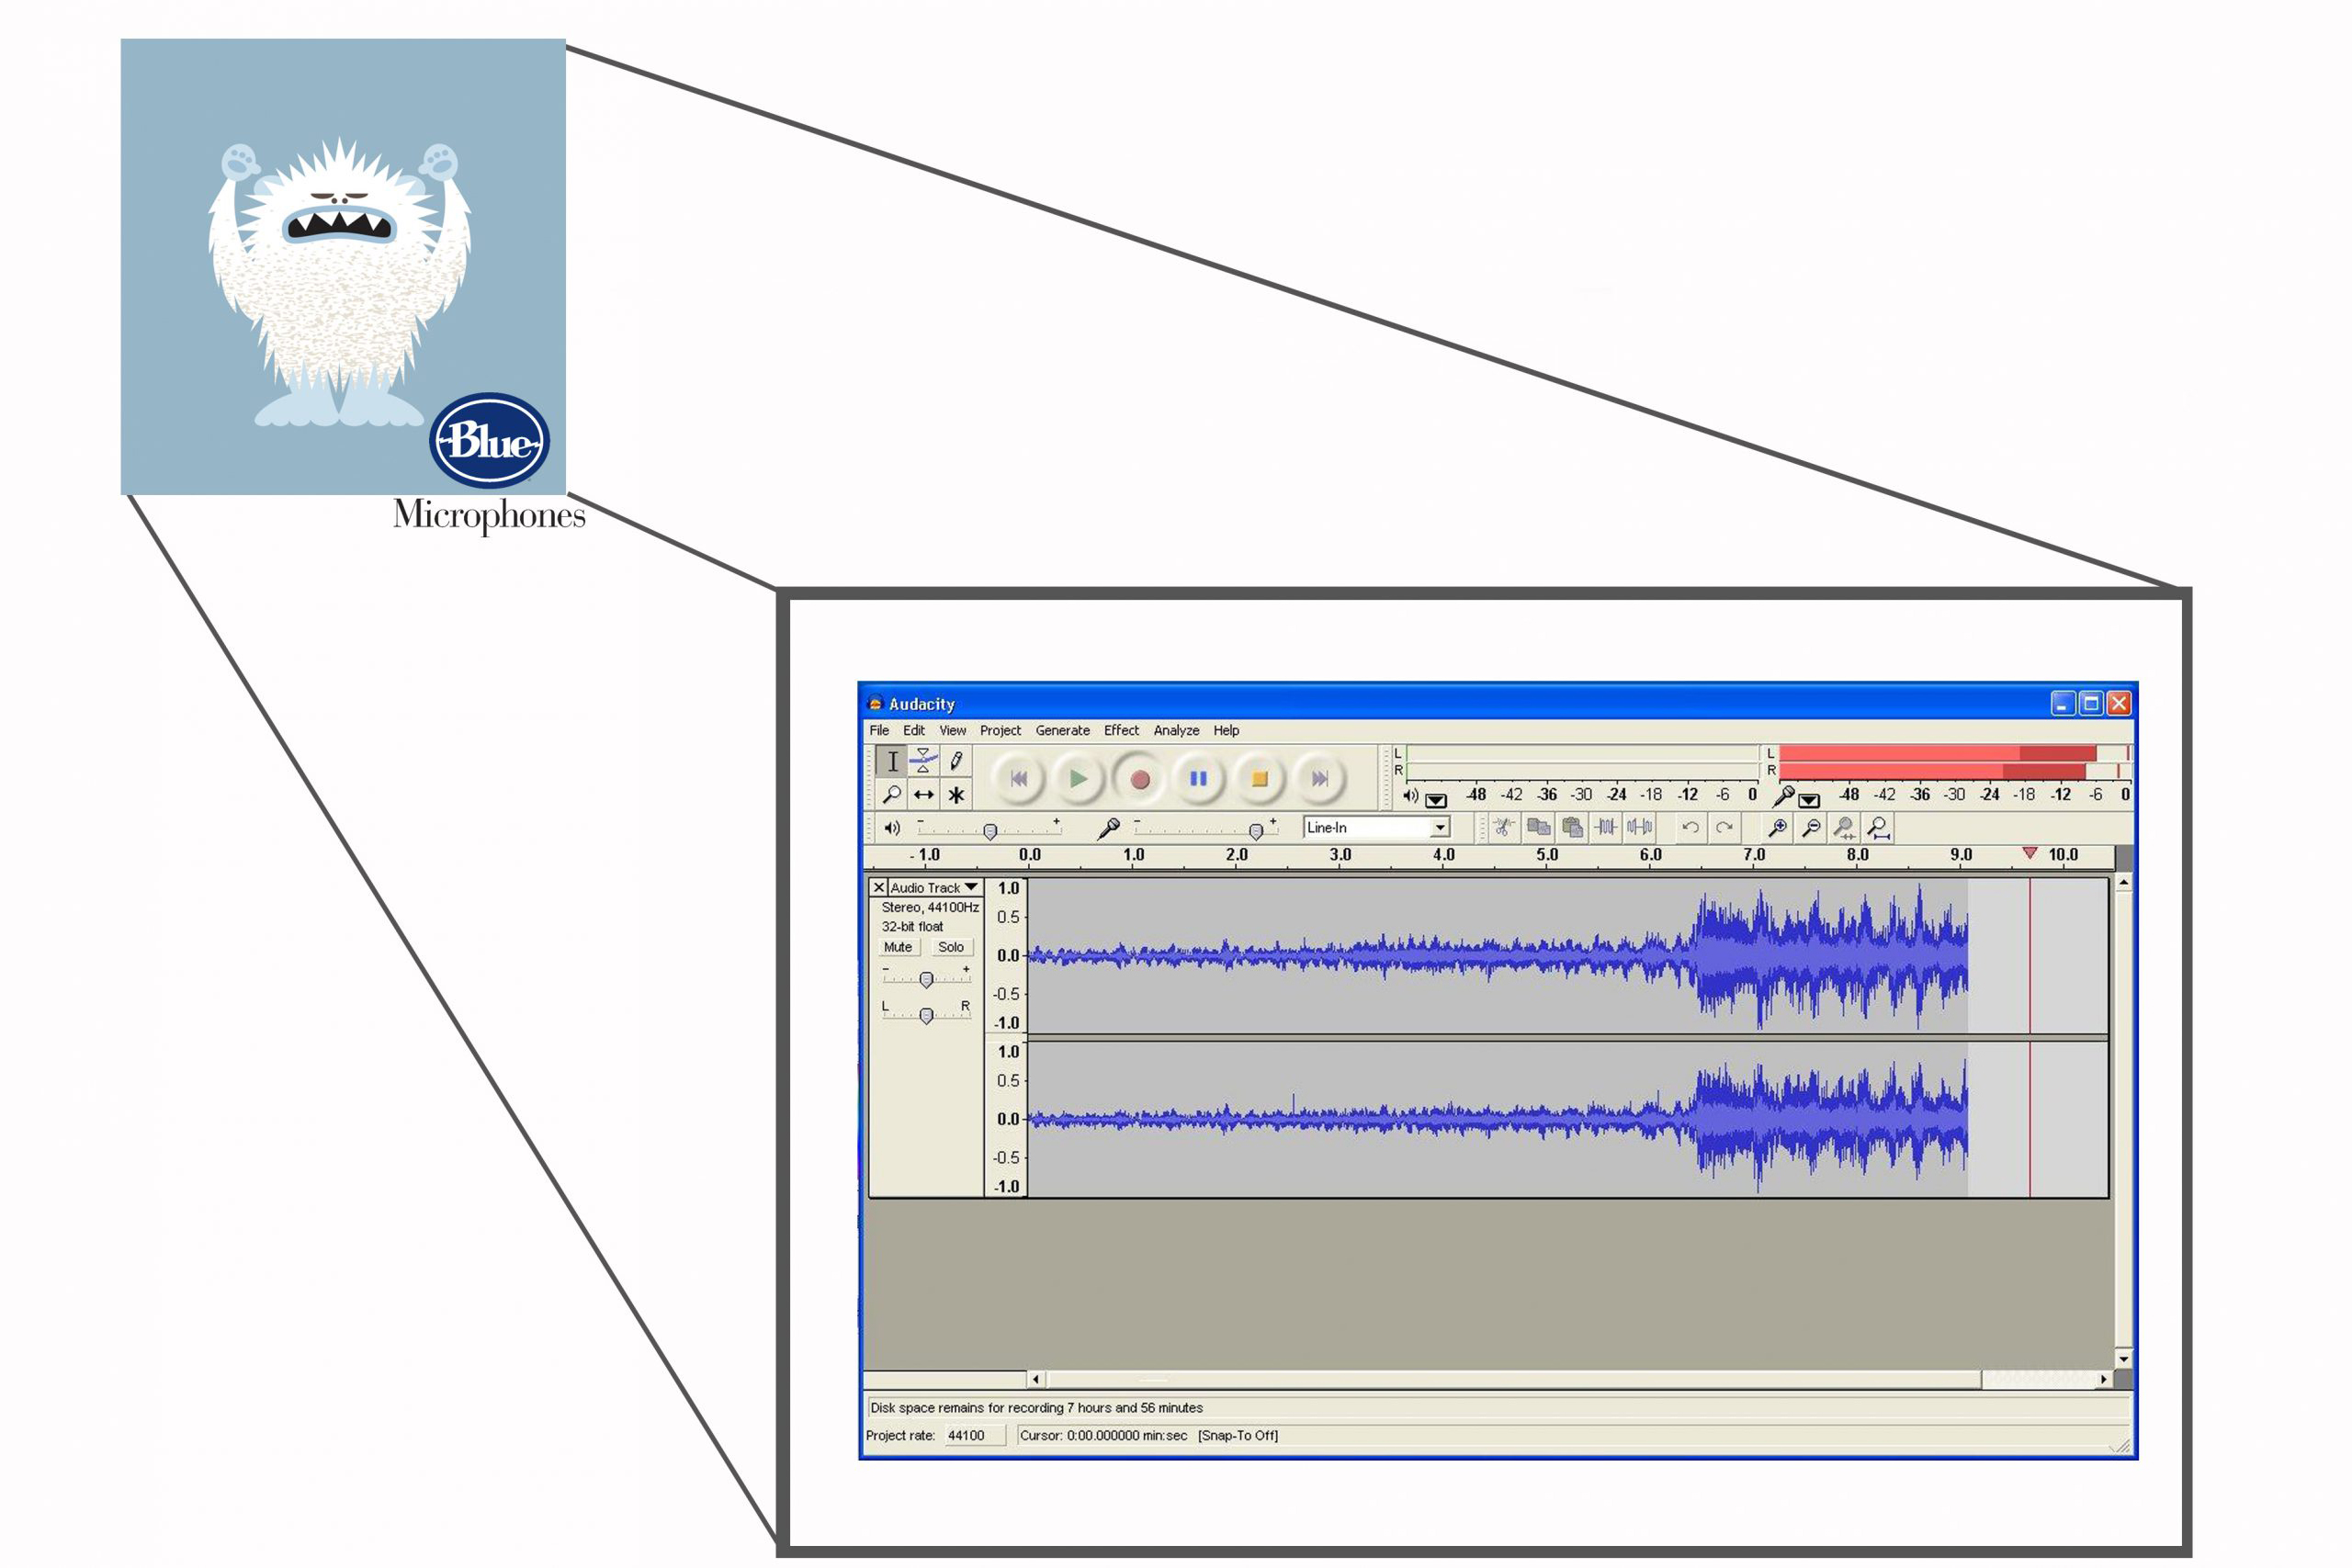
Task: Open the Help menu
Action: pyautogui.click(x=1226, y=730)
